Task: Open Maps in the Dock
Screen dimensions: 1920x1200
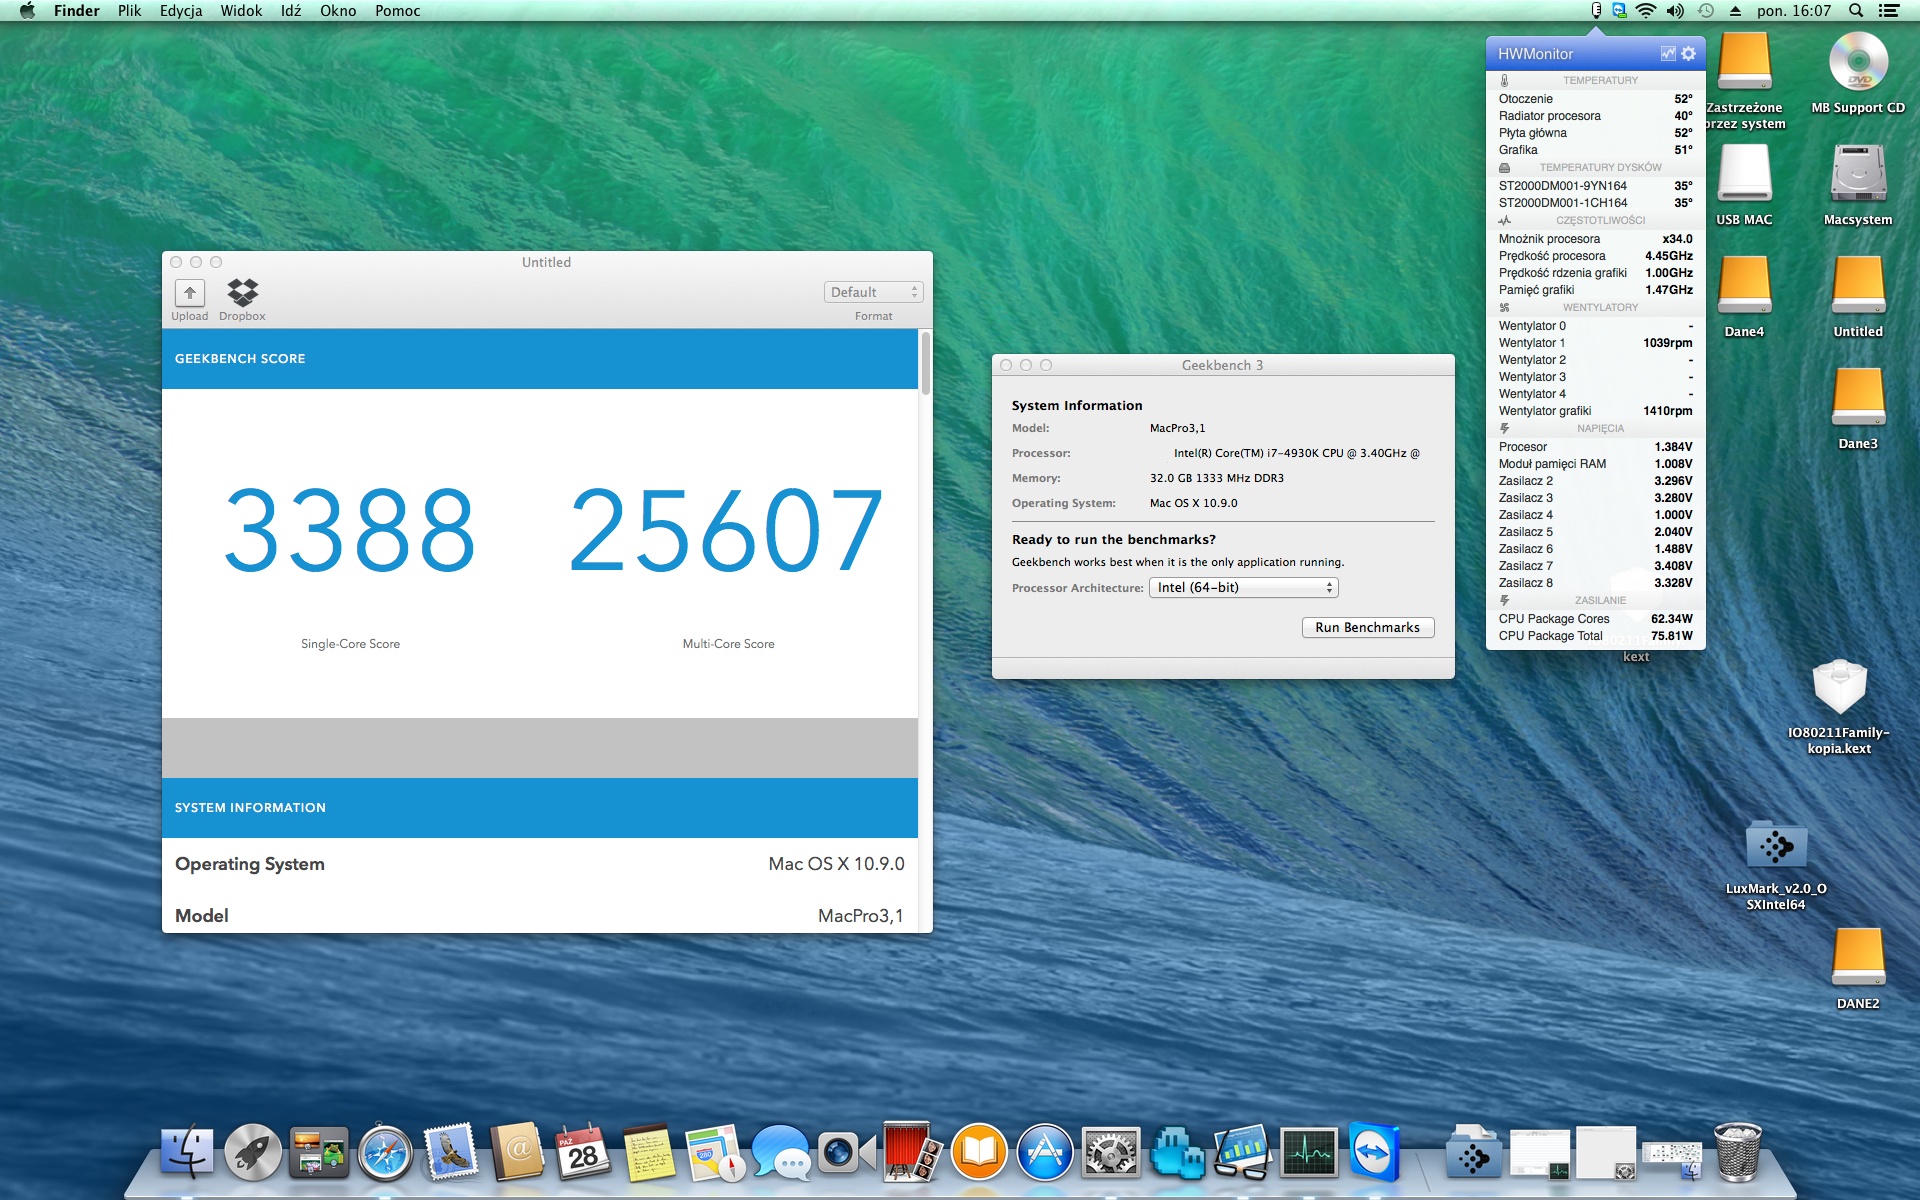Action: click(714, 1153)
